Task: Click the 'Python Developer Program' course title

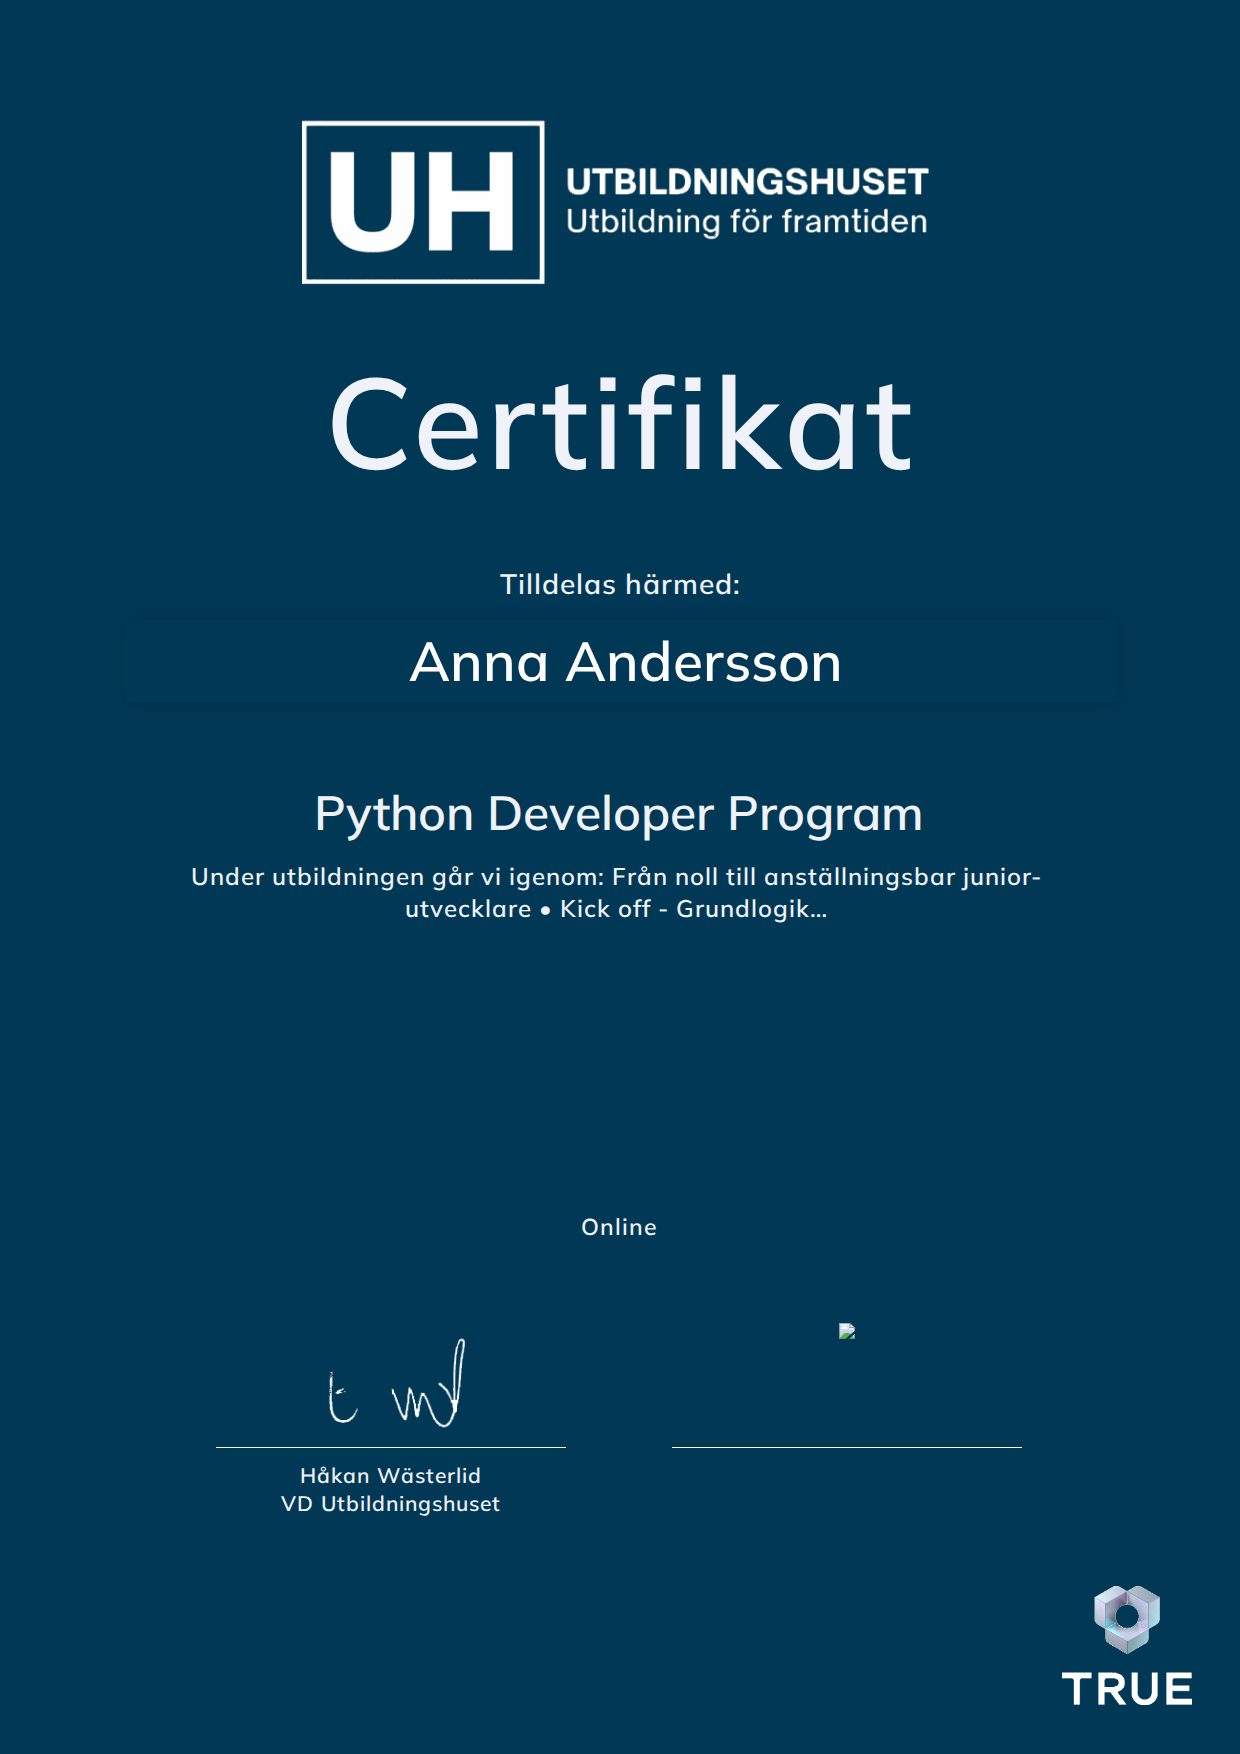Action: coord(619,814)
